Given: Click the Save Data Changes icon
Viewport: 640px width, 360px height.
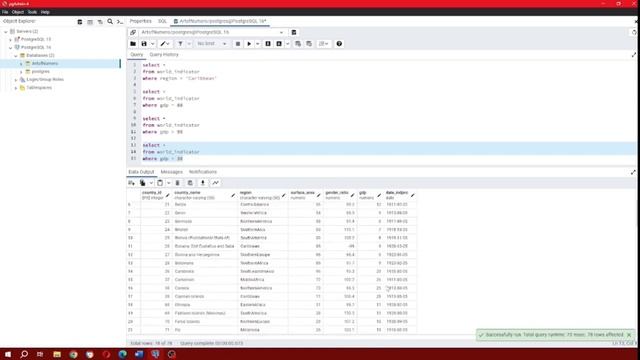Looking at the screenshot, I should 190,183.
